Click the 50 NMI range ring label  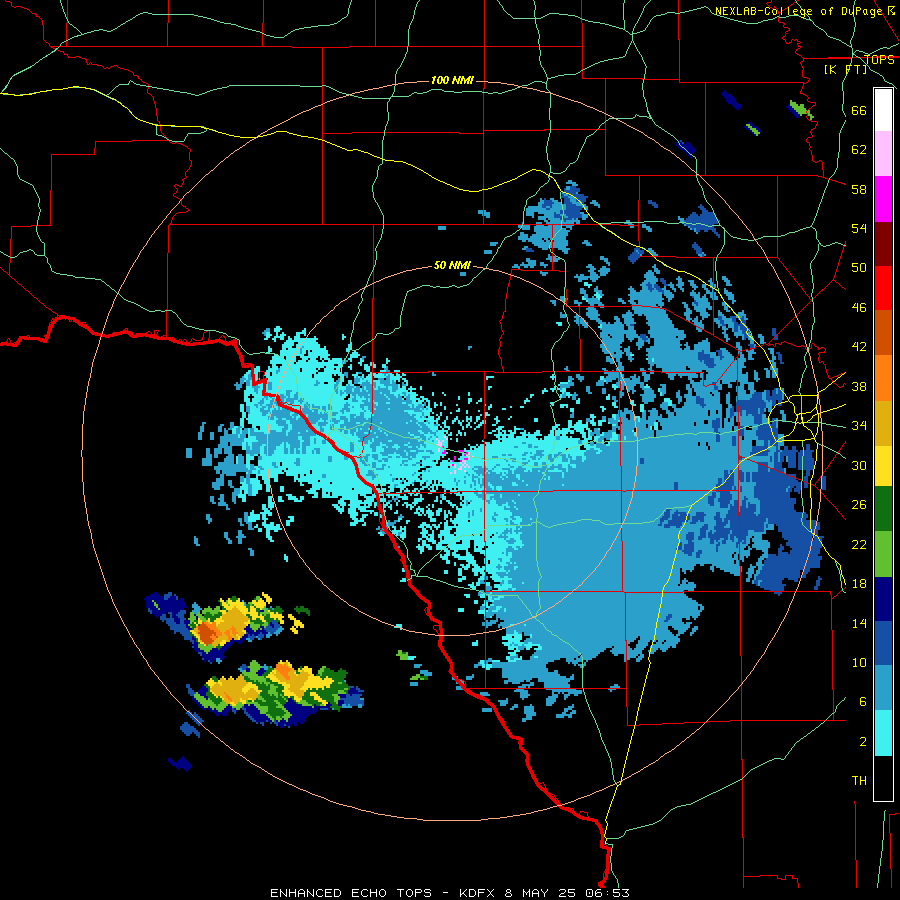tap(452, 265)
